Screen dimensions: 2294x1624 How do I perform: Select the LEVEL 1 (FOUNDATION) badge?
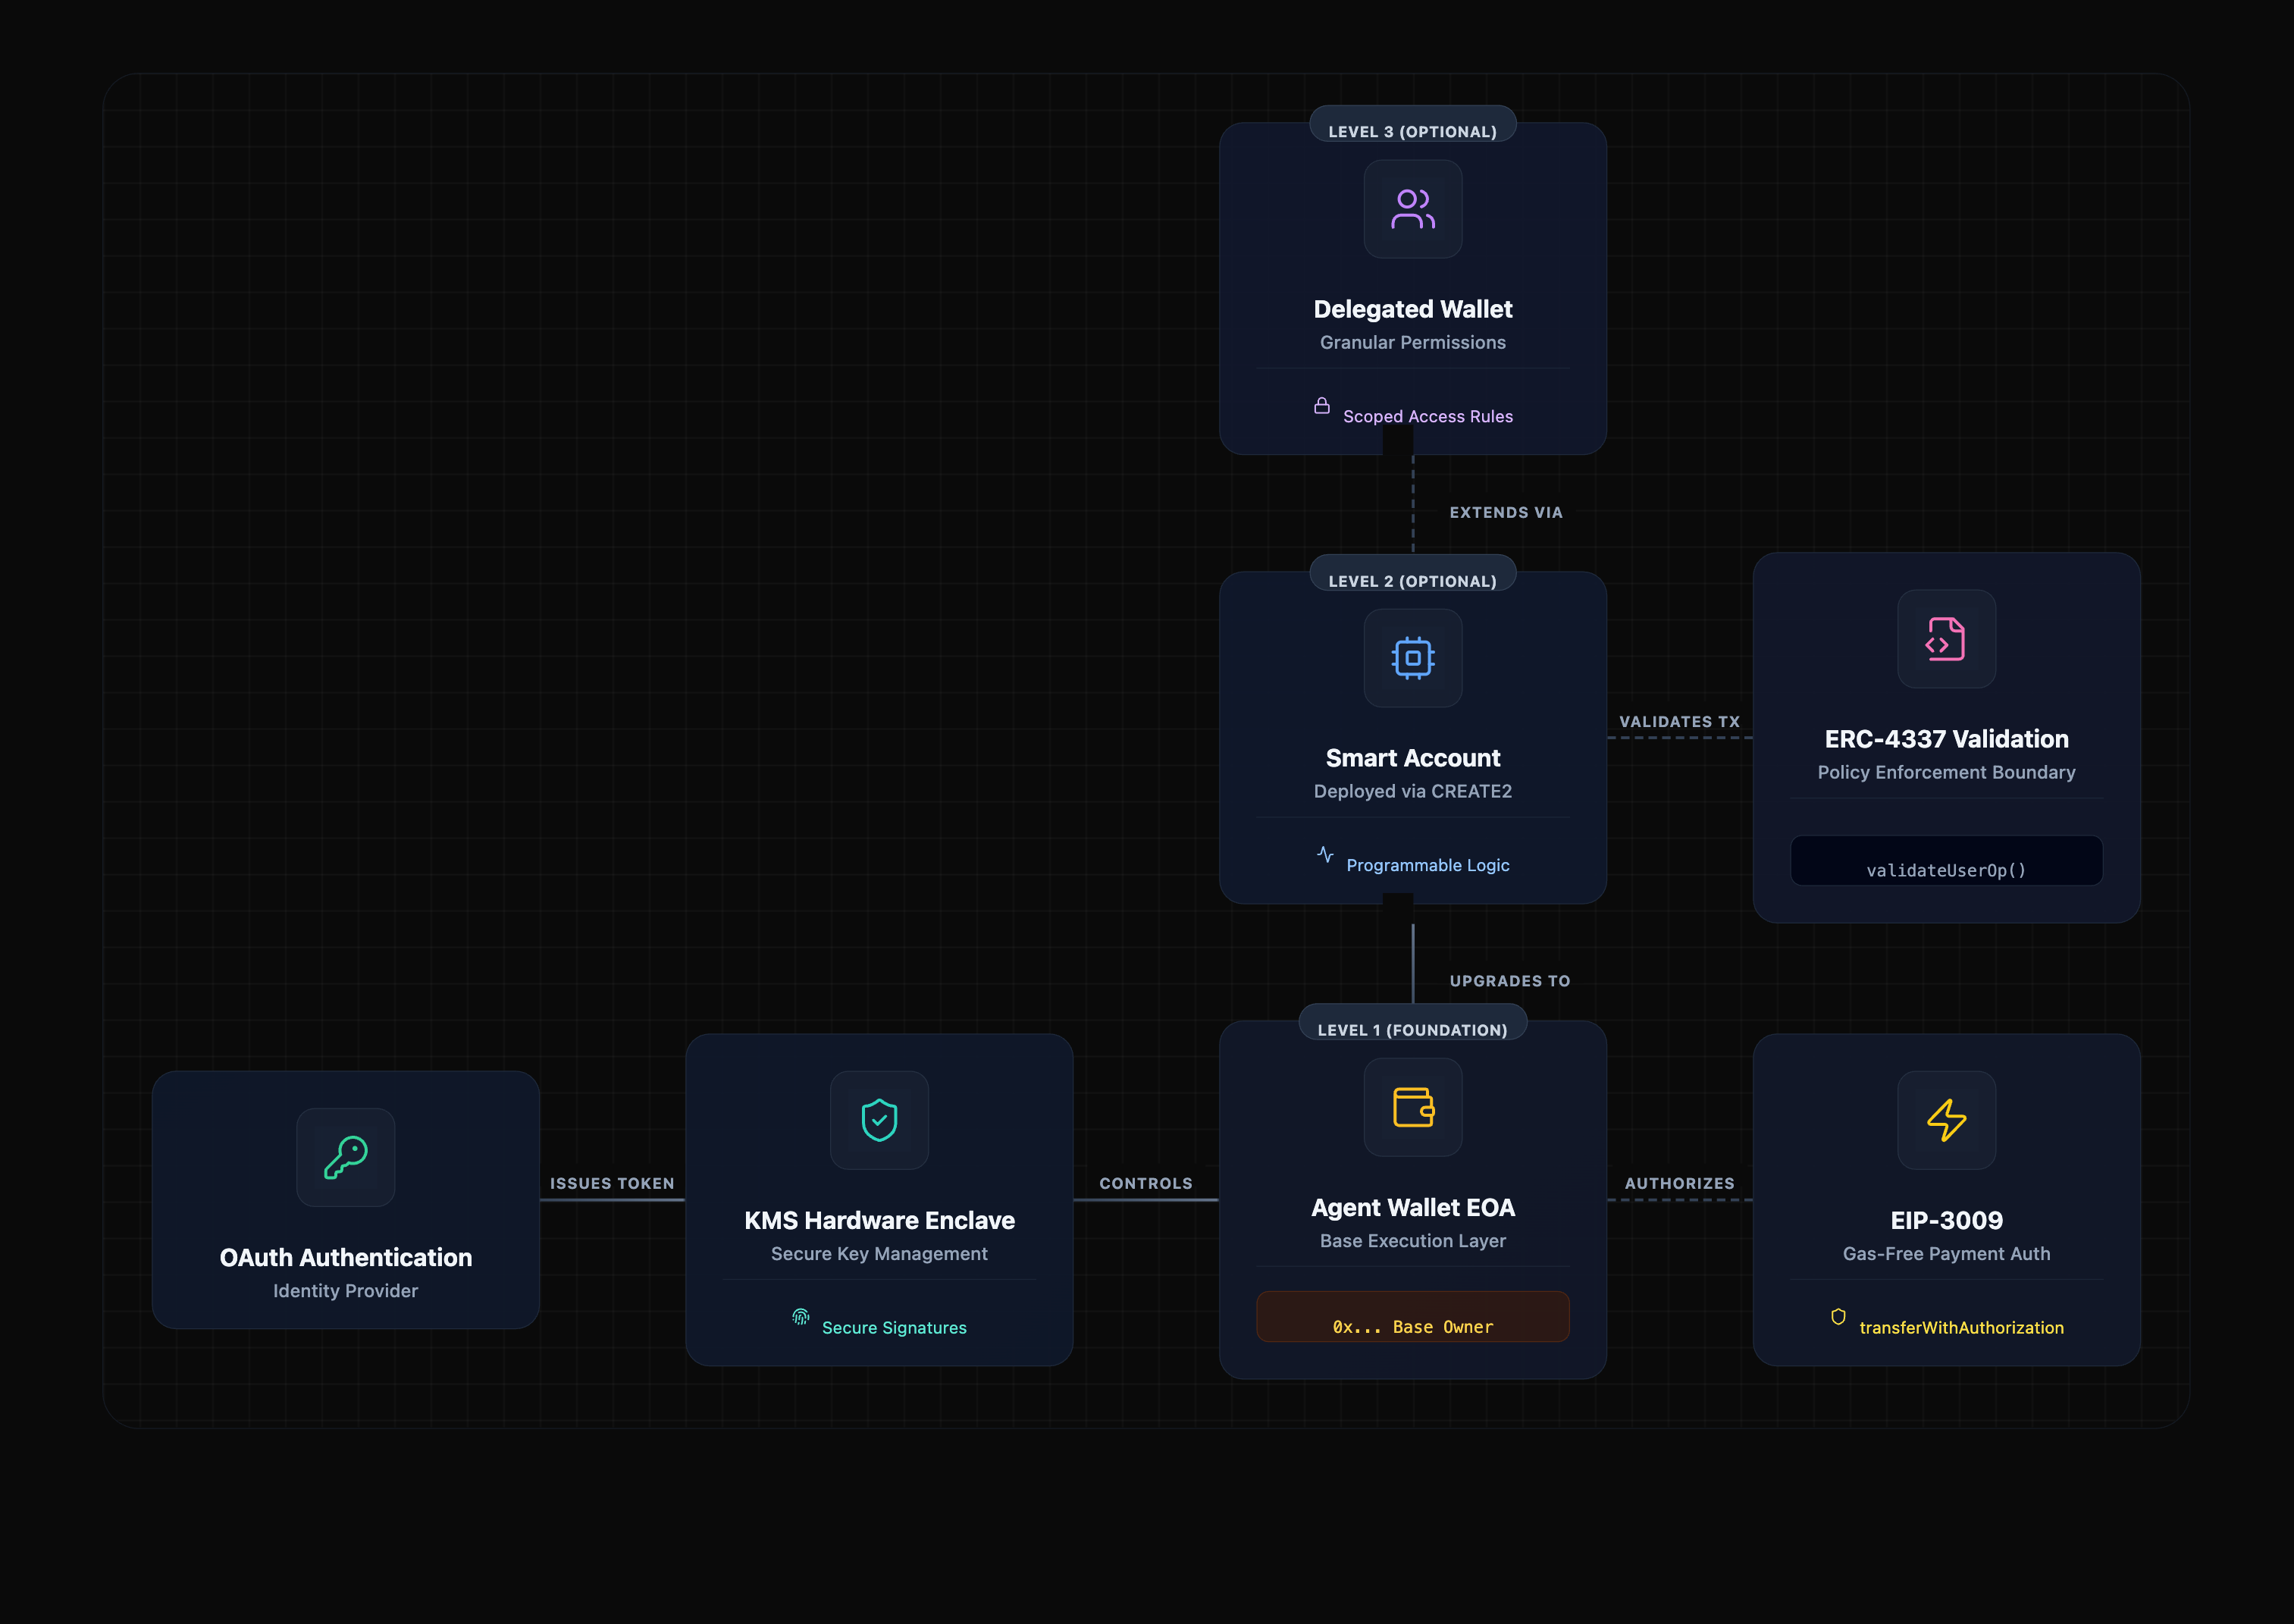click(1412, 1029)
